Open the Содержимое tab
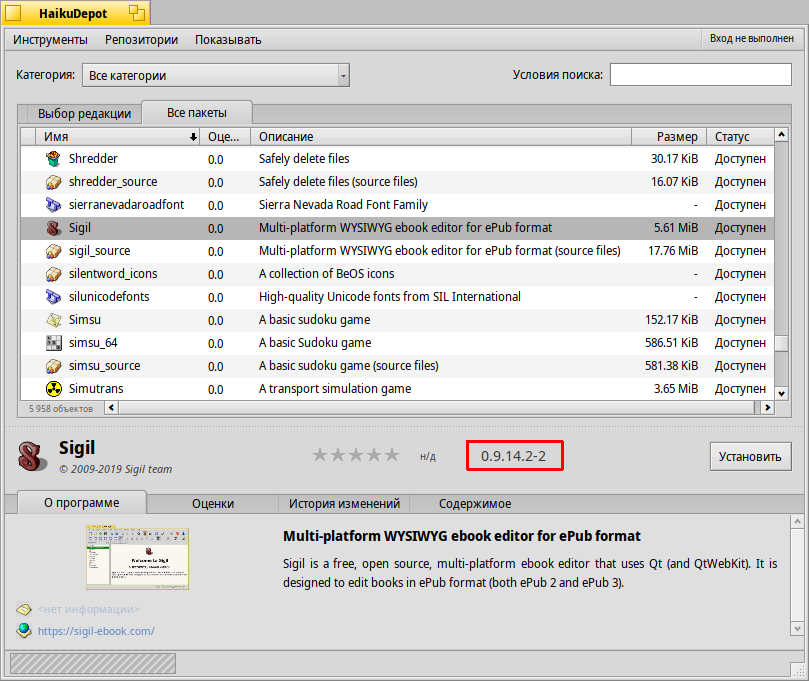 pyautogui.click(x=475, y=504)
